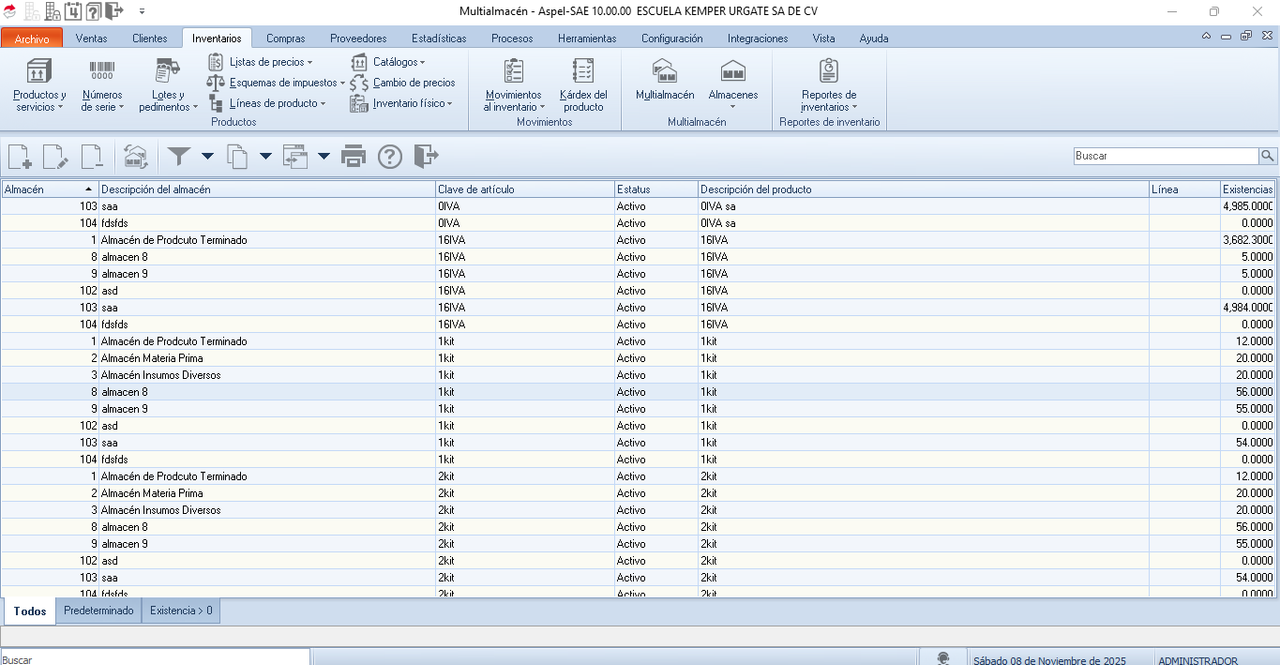Click the Buscar field in the bottom status bar
The image size is (1280, 665).
[155, 658]
